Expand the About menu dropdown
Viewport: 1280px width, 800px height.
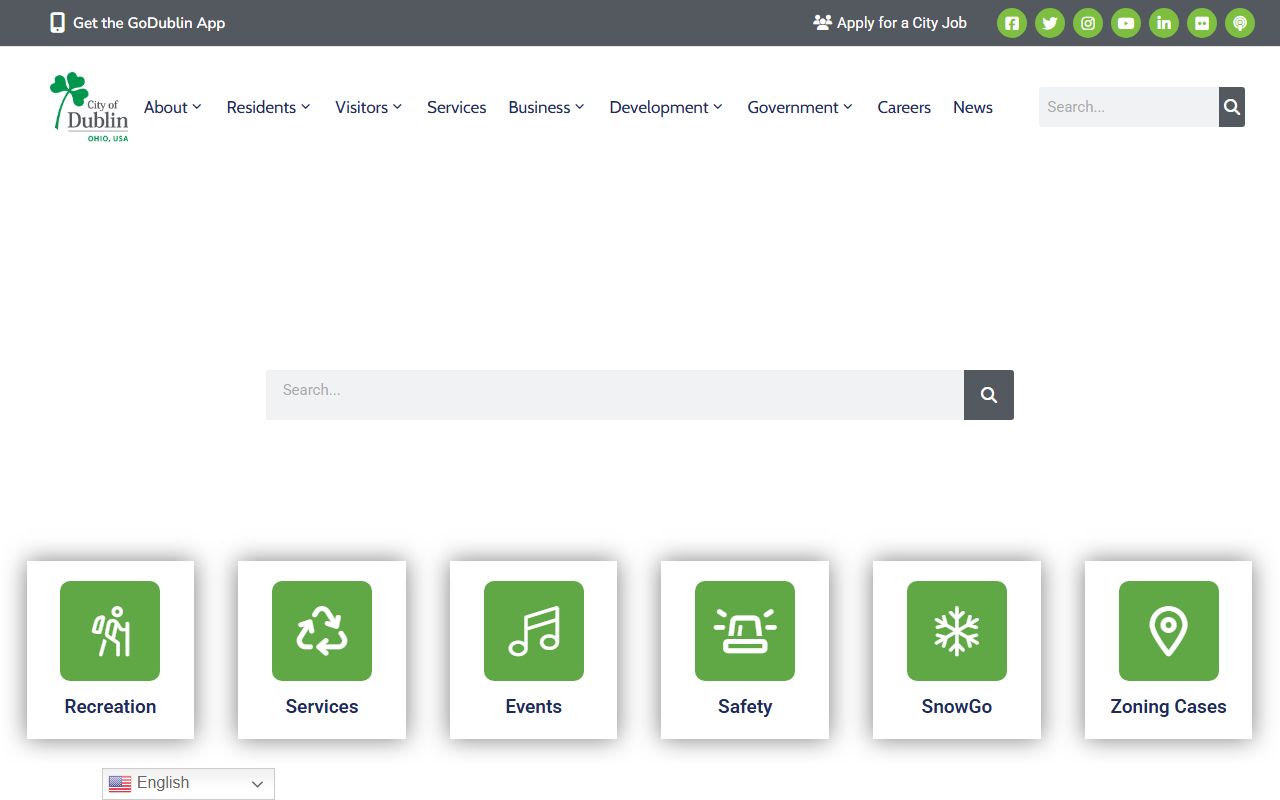[x=173, y=107]
